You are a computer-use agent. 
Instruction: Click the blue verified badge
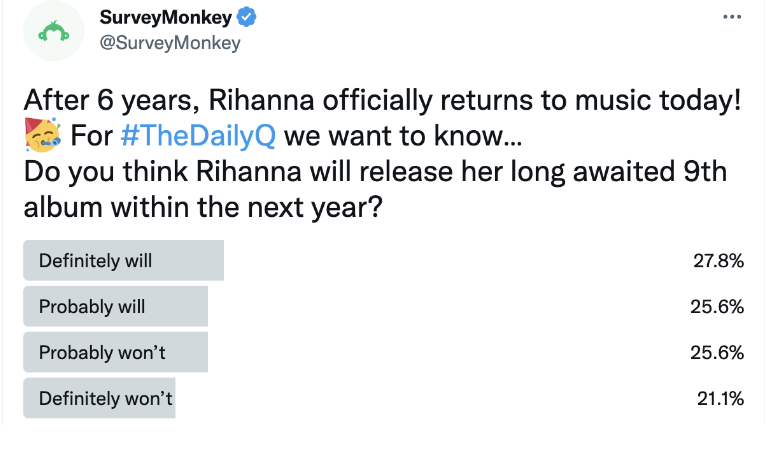(x=247, y=17)
